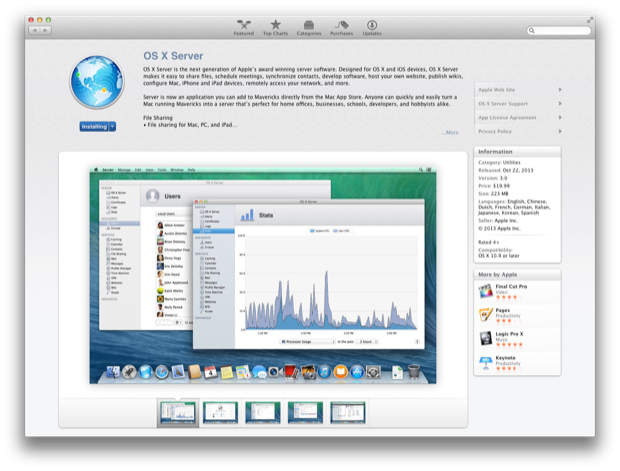620x471 pixels.
Task: Open the Featured section
Action: click(x=244, y=28)
